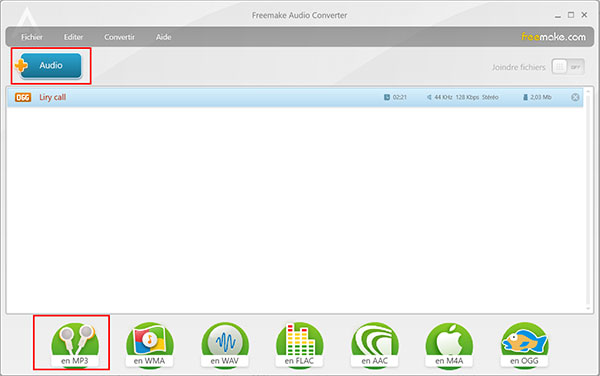The width and height of the screenshot is (600, 376).
Task: Maximize the Freemake Audio Converter window
Action: (571, 15)
